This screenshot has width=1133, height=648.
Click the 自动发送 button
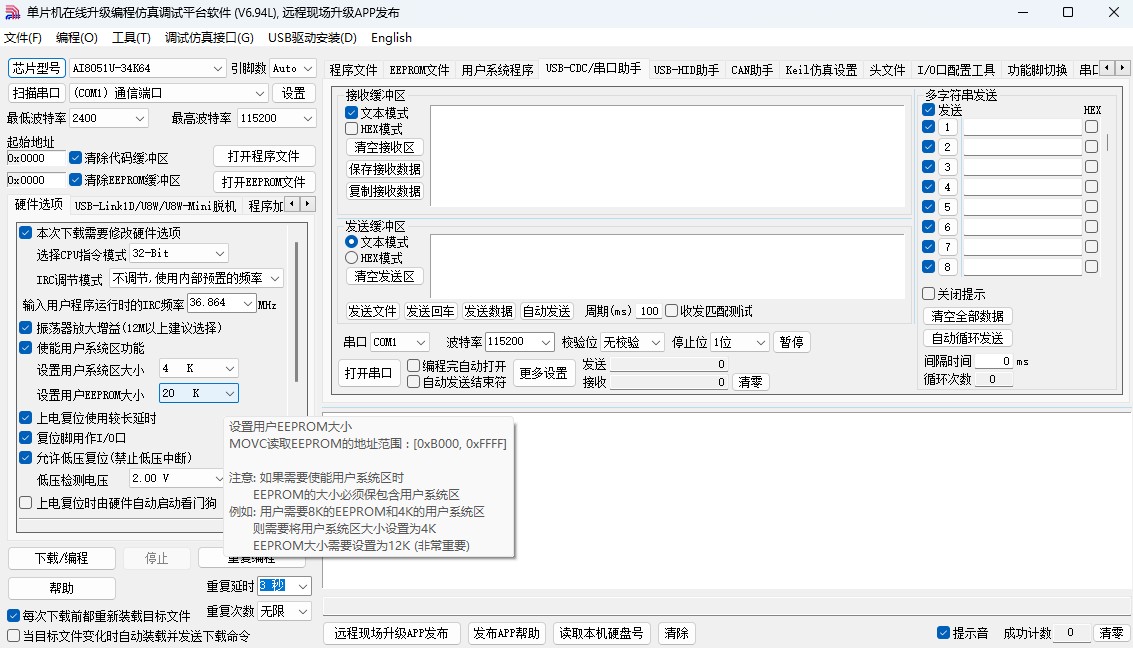[546, 311]
